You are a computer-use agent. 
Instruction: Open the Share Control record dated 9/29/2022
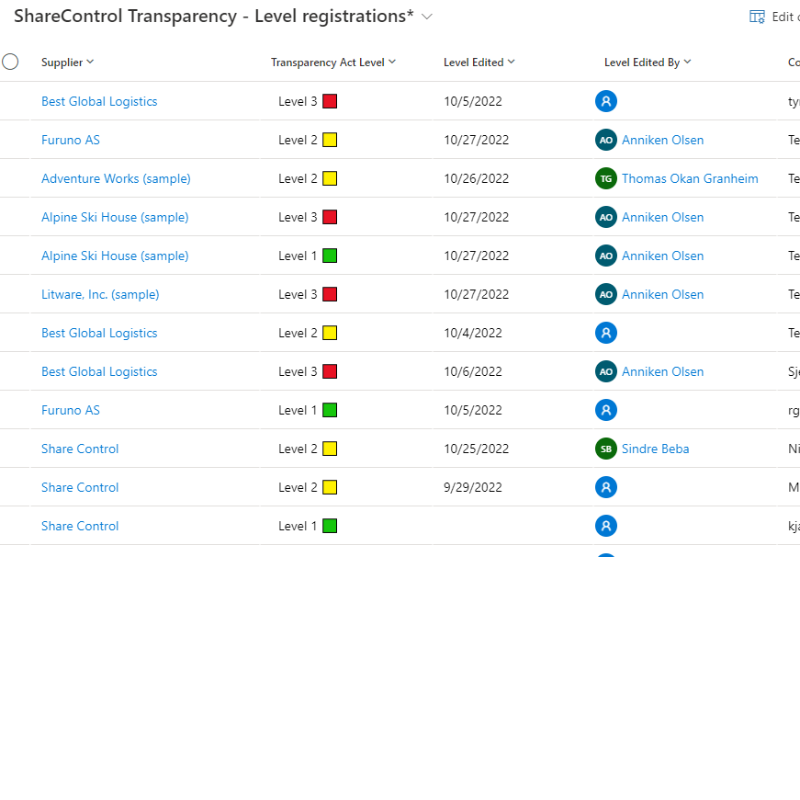point(80,487)
